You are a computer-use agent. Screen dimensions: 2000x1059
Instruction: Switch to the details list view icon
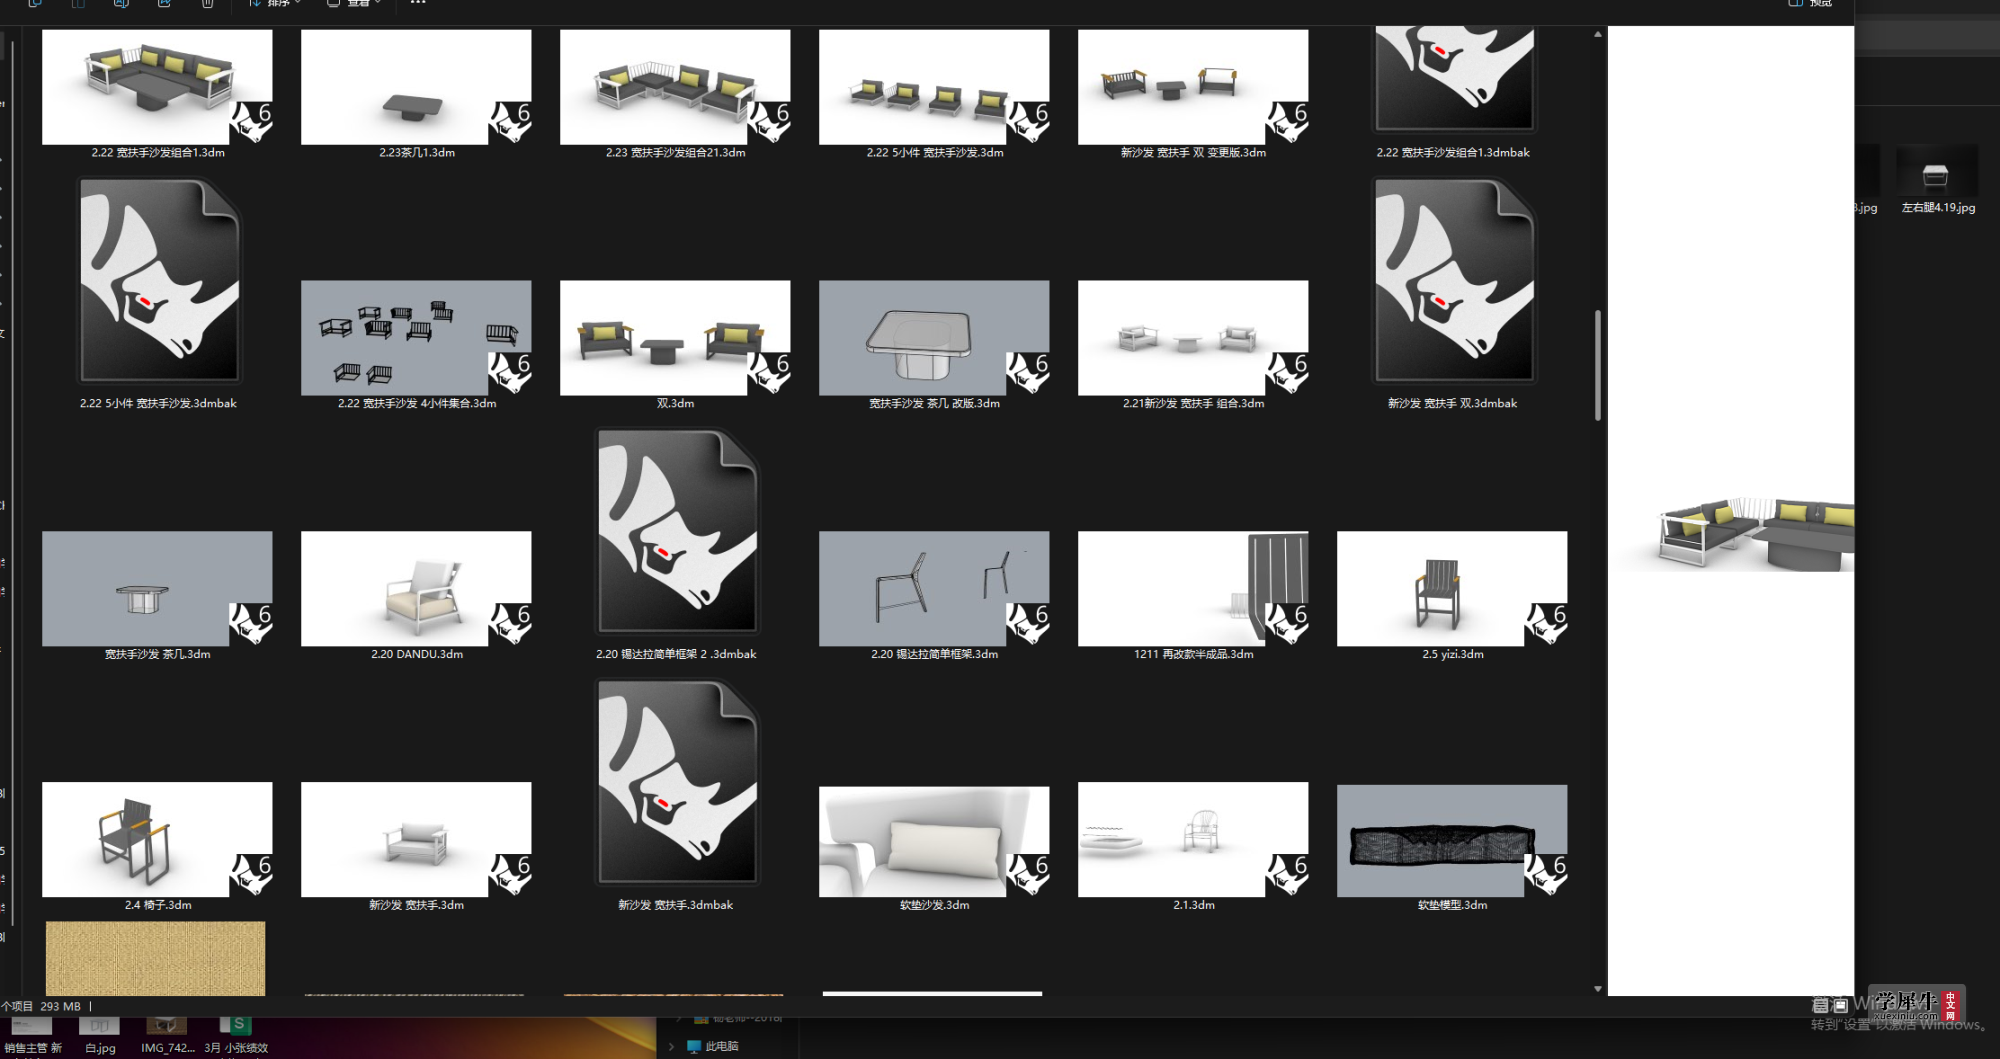click(1821, 1005)
